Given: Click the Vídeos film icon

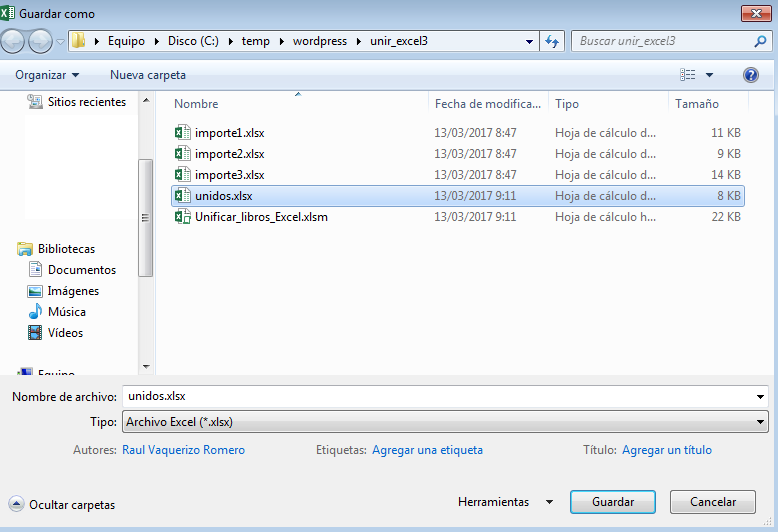Looking at the screenshot, I should point(35,332).
